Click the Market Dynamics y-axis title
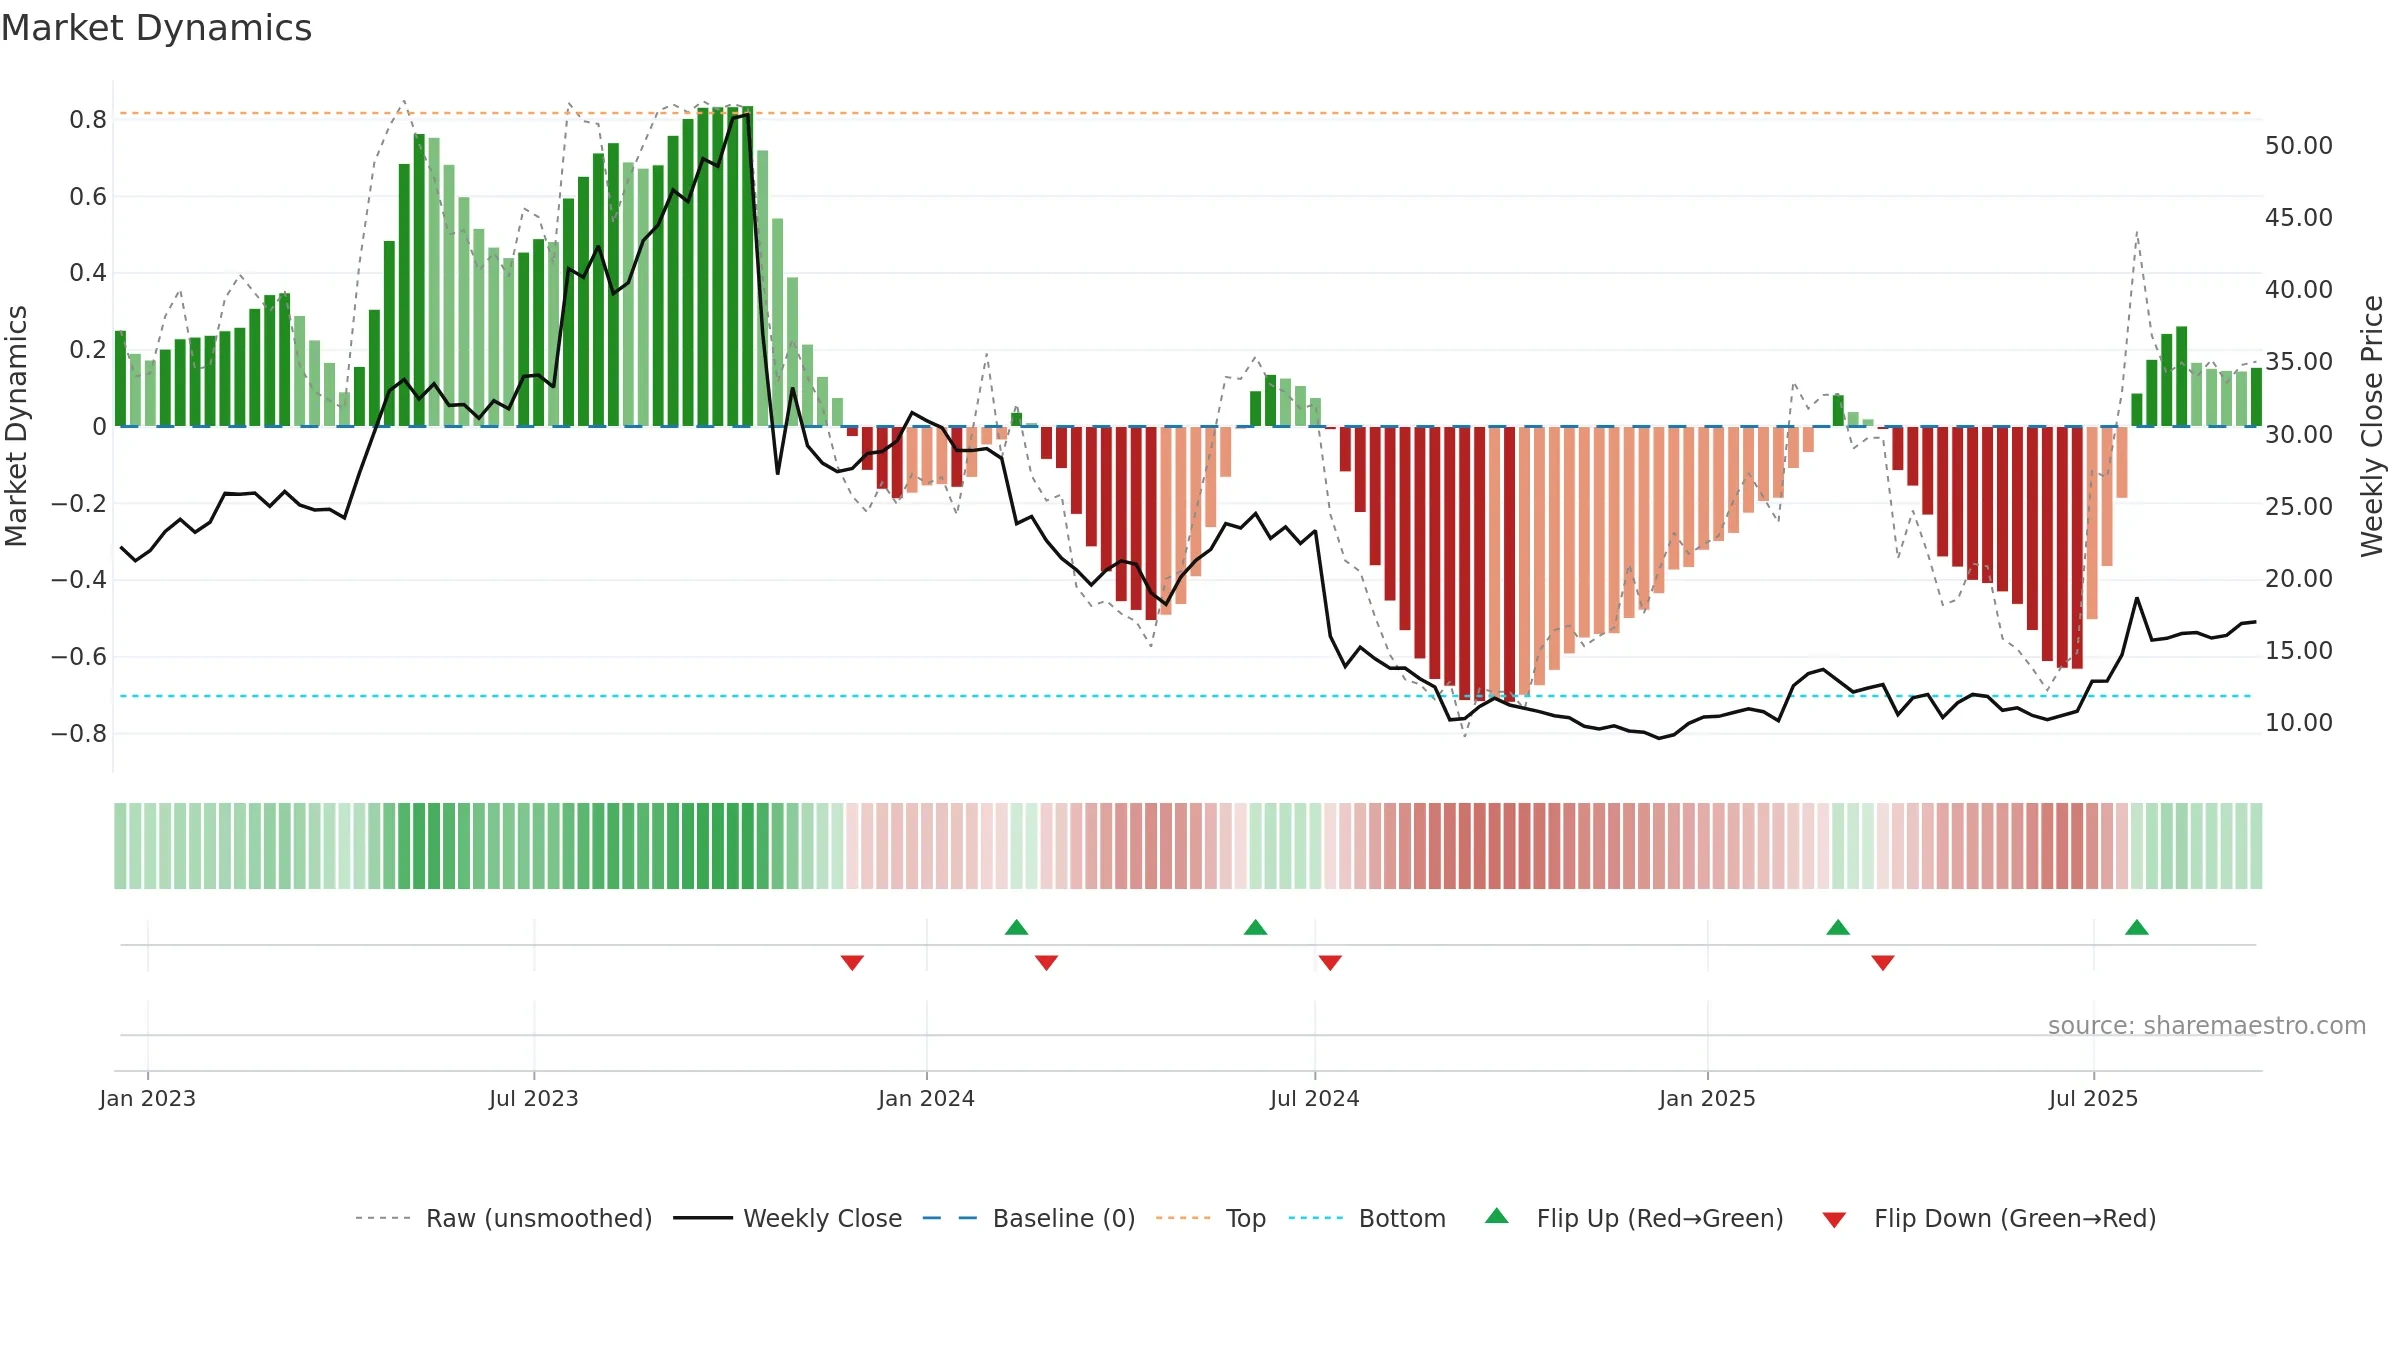Viewport: 2400px width, 1350px height. pyautogui.click(x=16, y=426)
